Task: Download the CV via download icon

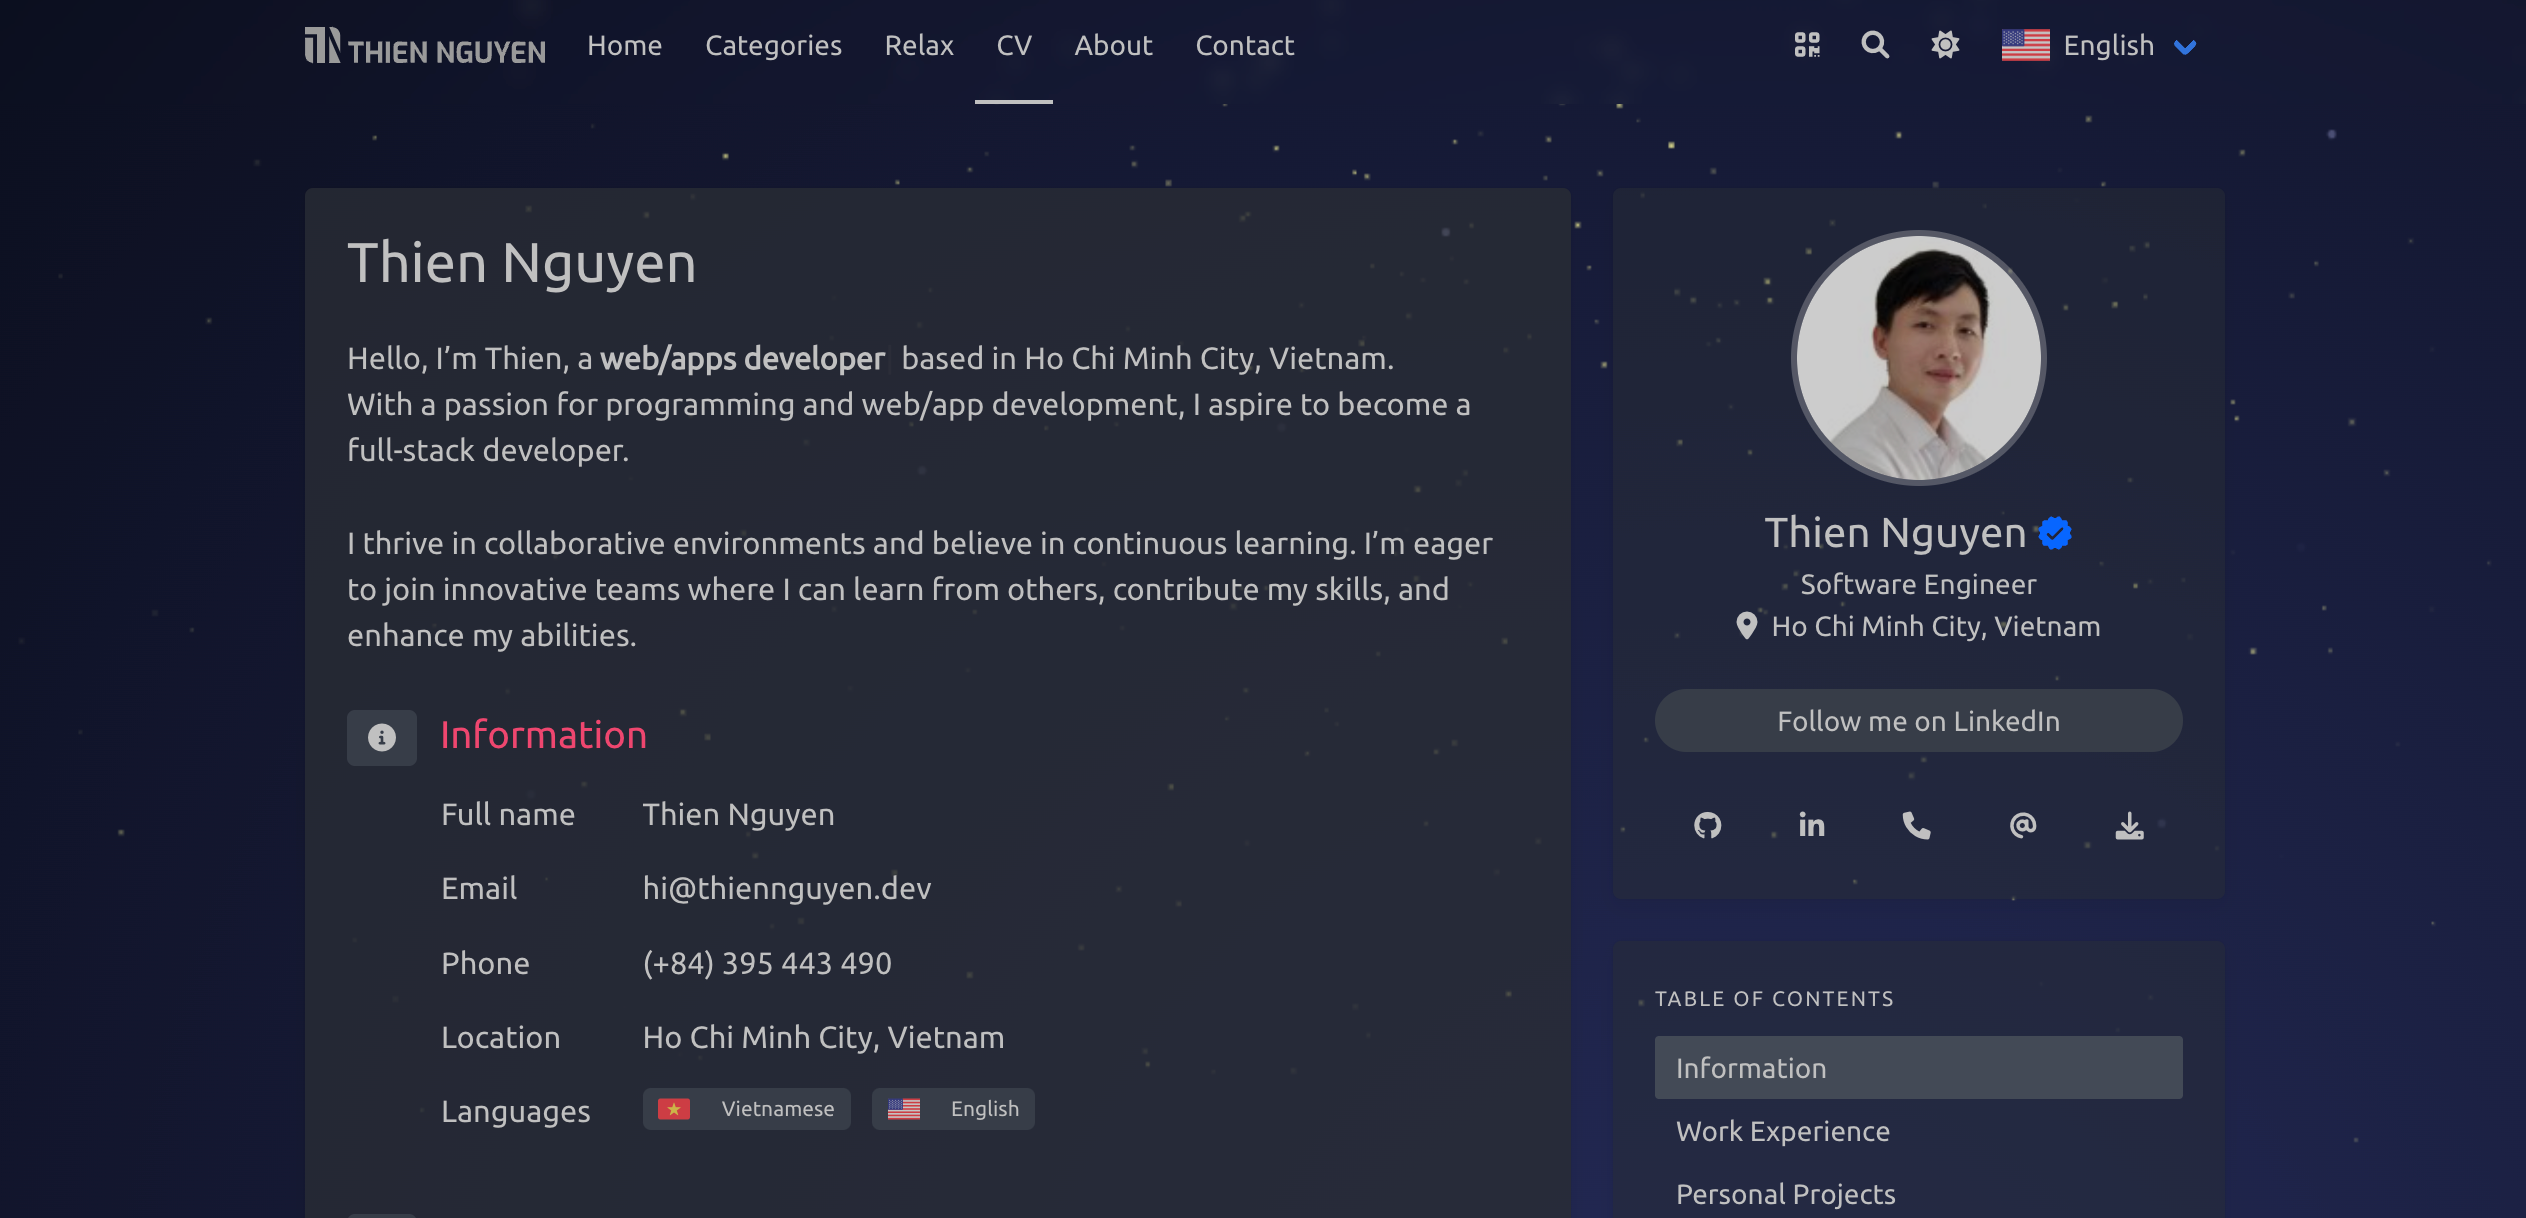Action: pos(2129,825)
